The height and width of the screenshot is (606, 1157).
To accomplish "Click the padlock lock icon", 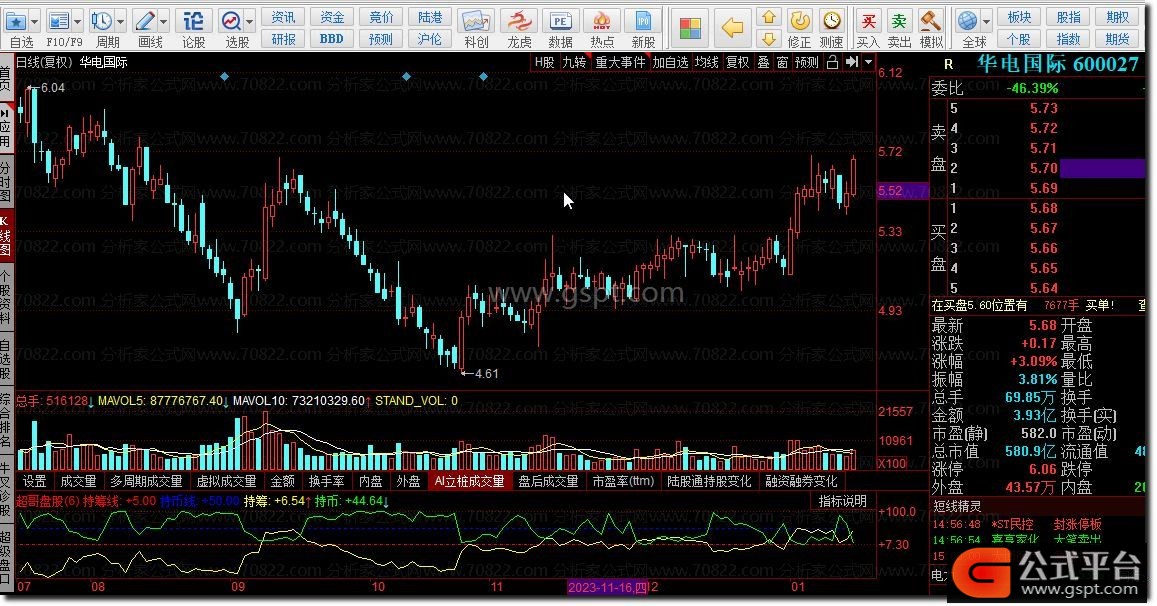I will [x=832, y=63].
